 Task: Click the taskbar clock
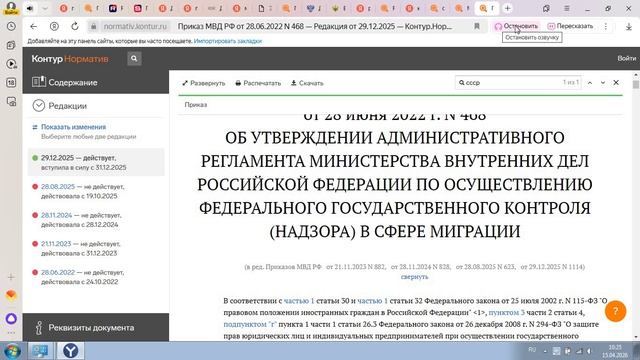[x=615, y=351]
